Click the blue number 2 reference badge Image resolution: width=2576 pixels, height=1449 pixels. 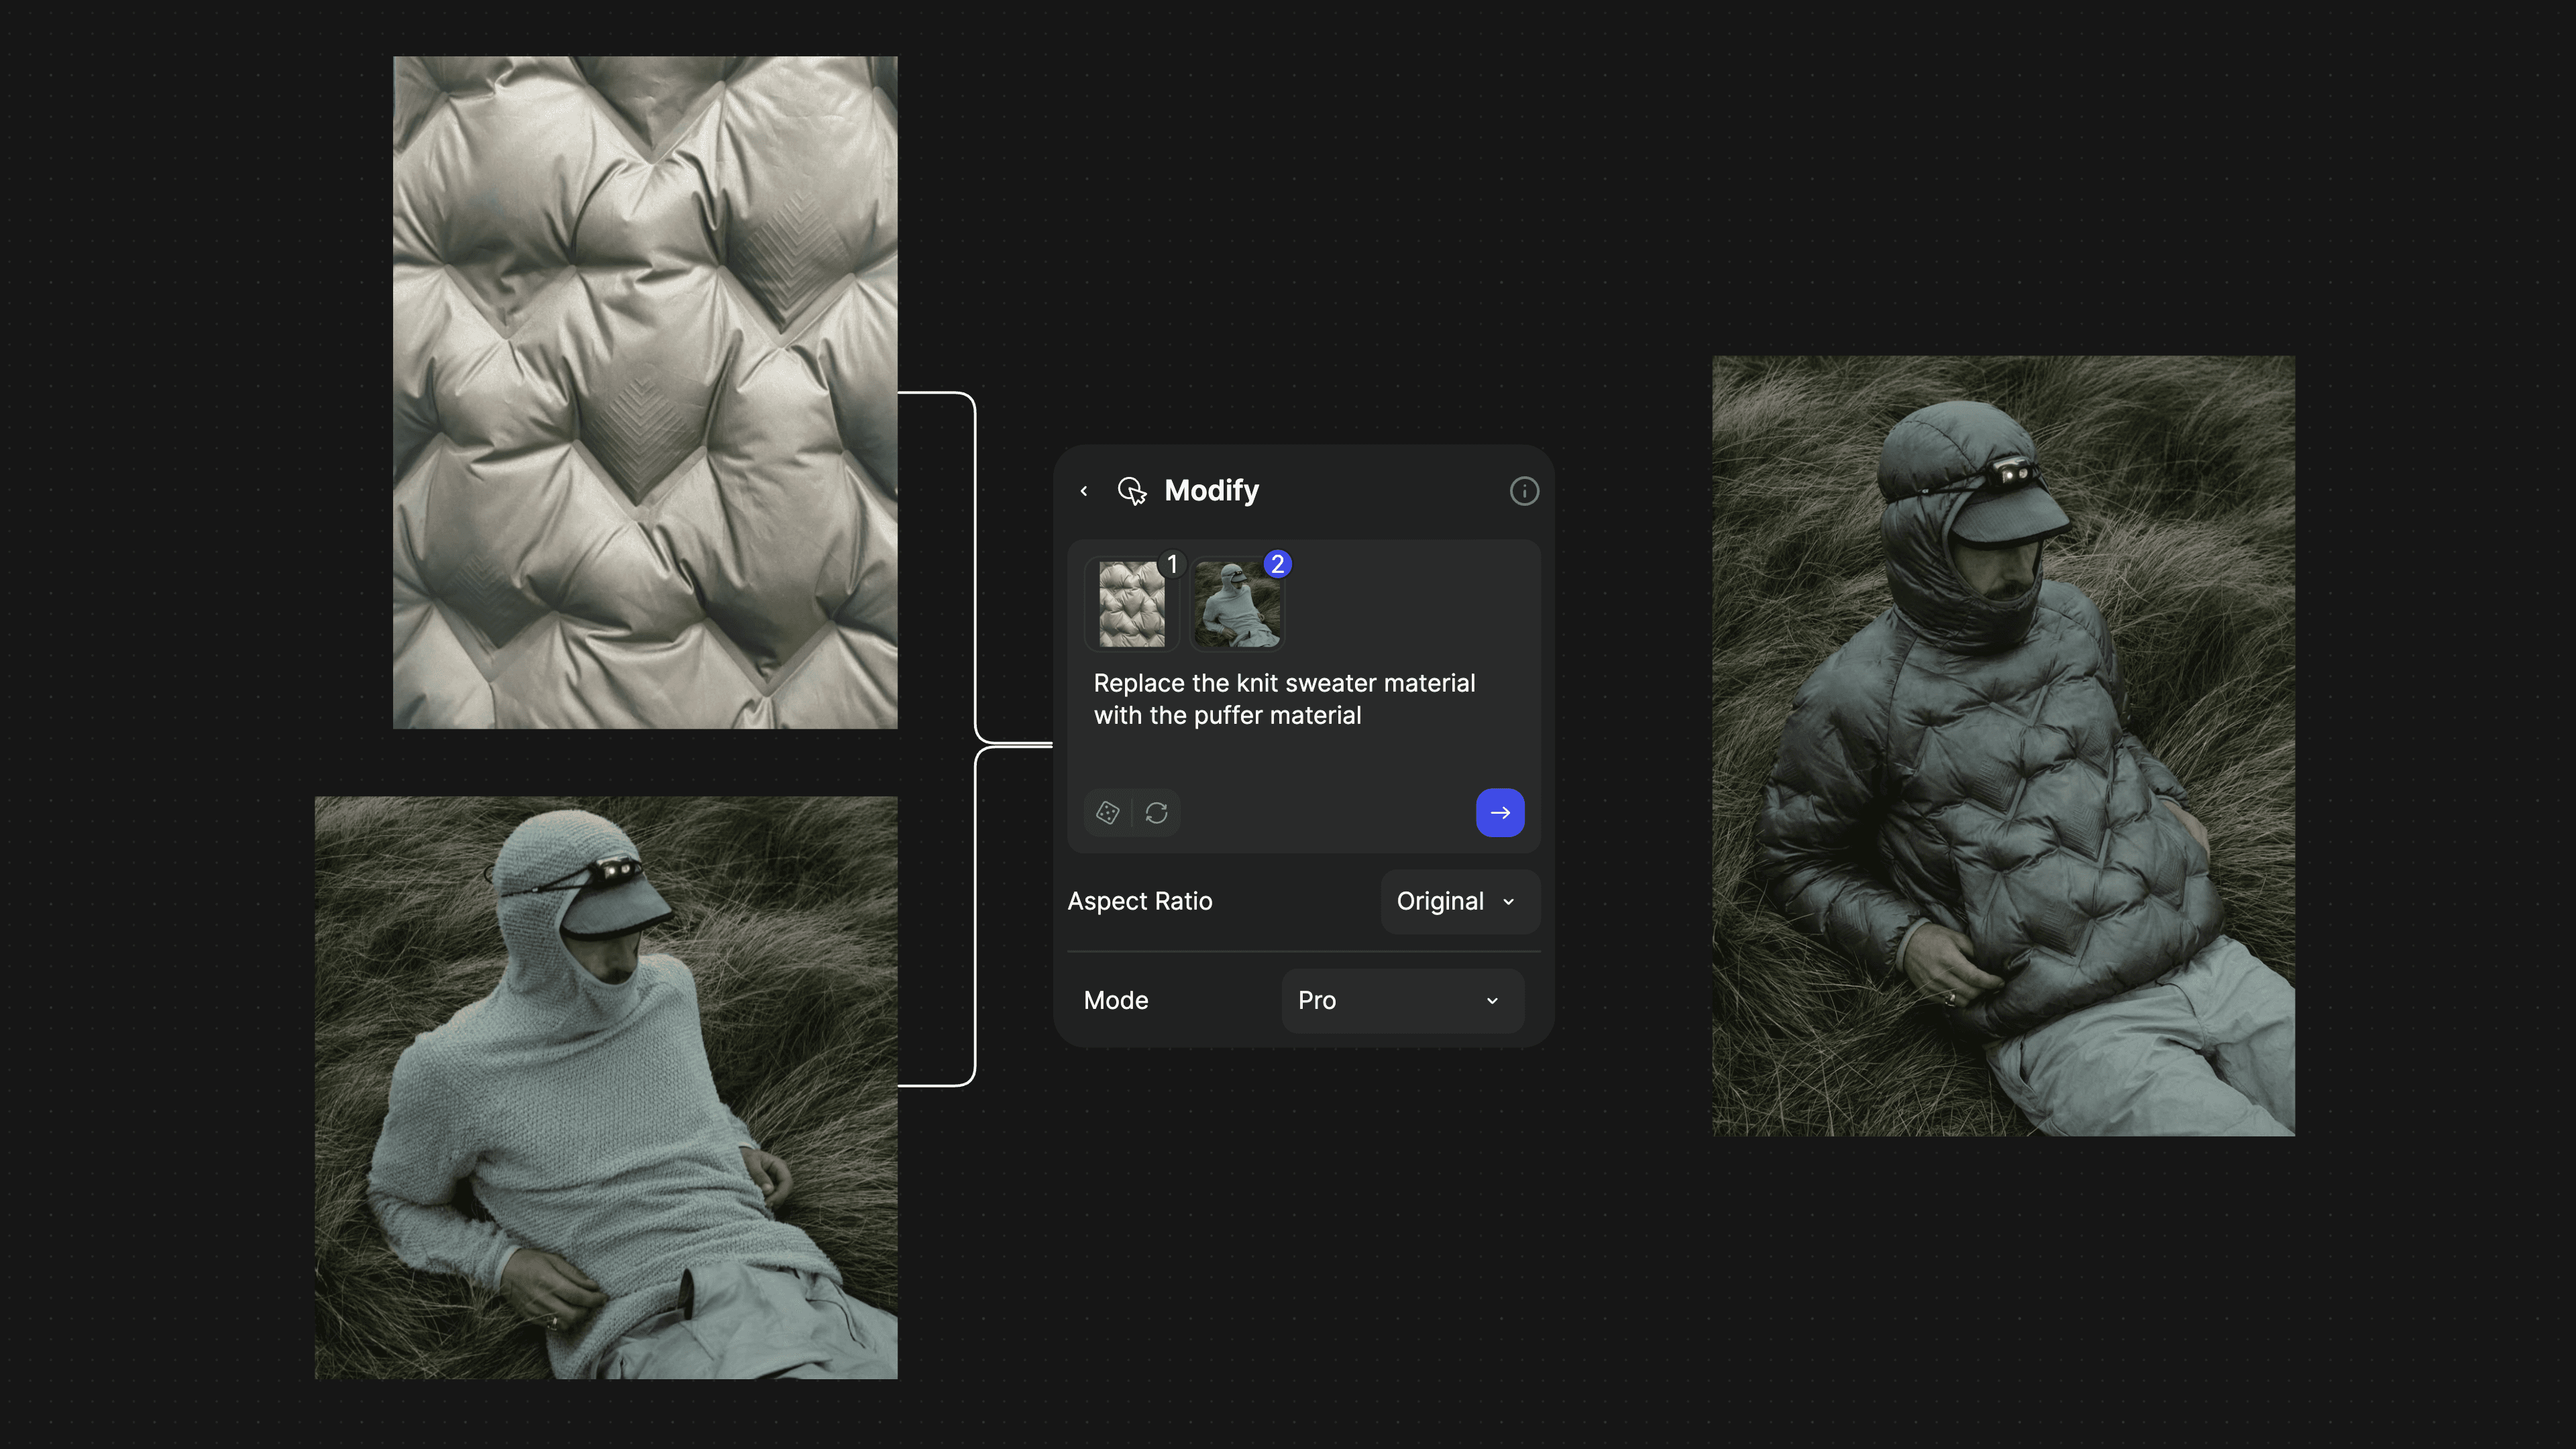pos(1277,564)
